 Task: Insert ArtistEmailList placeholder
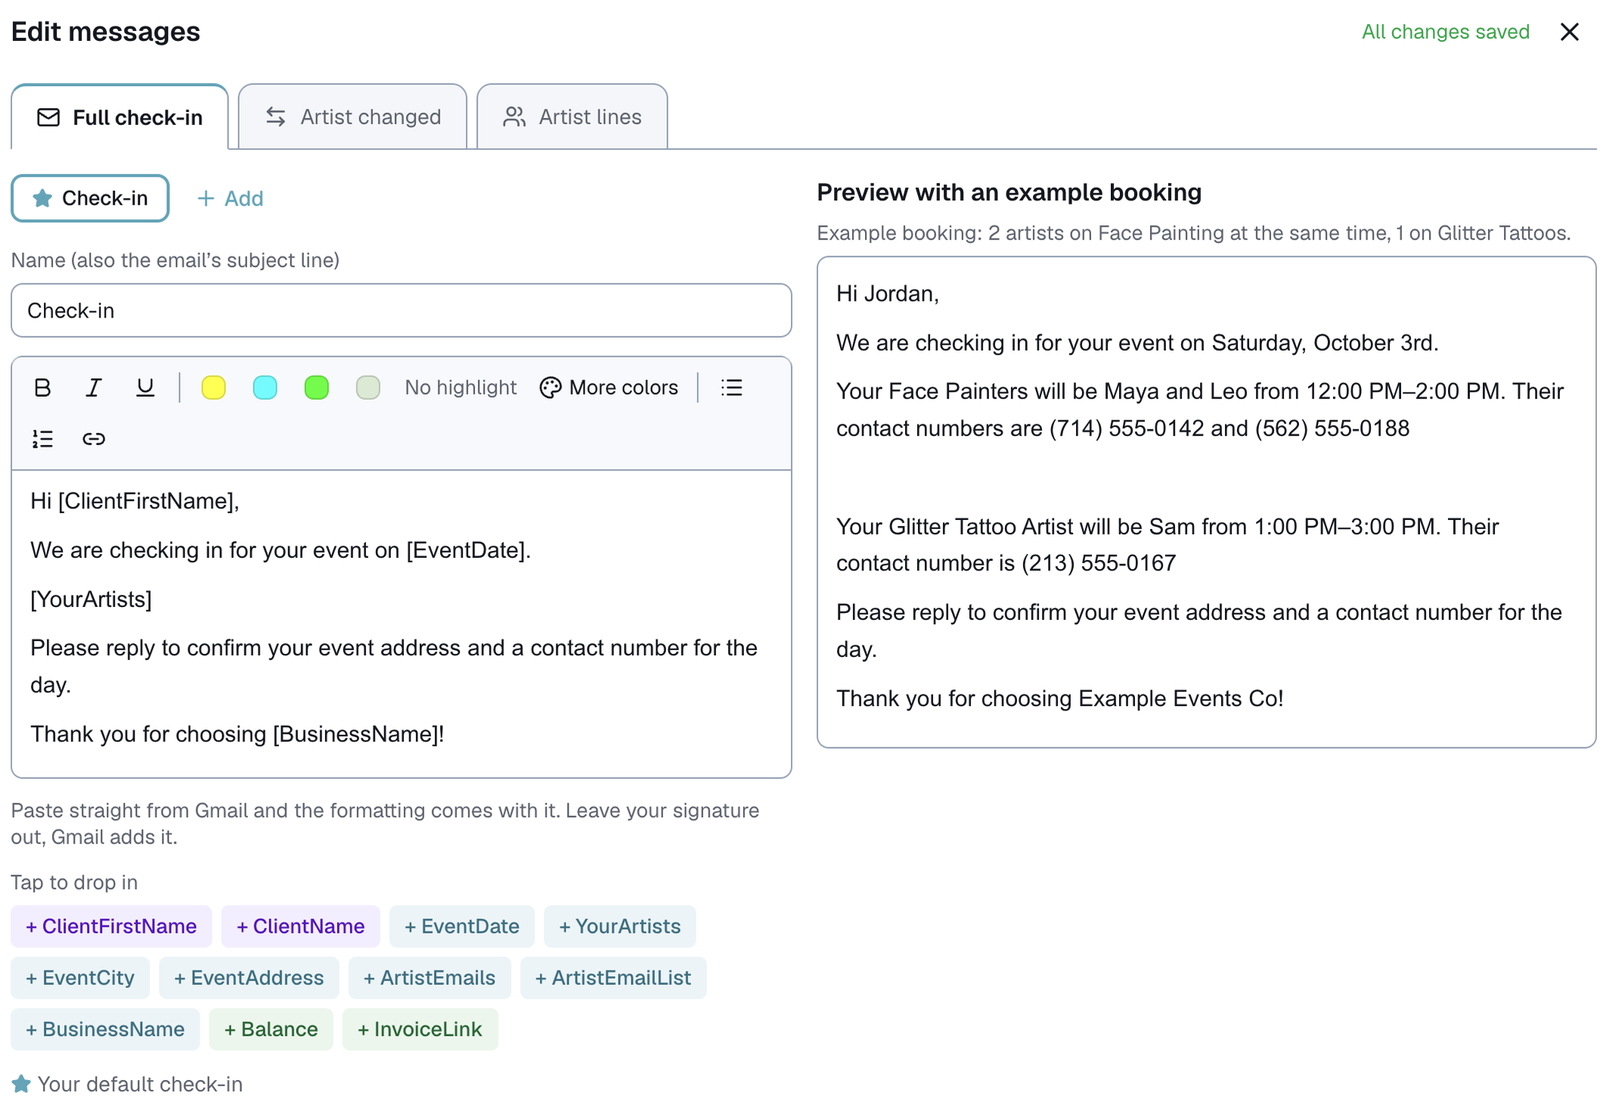click(613, 978)
